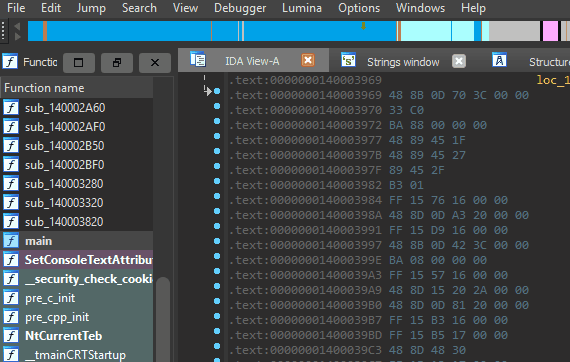Open the View menu
The width and height of the screenshot is (570, 362).
(185, 8)
